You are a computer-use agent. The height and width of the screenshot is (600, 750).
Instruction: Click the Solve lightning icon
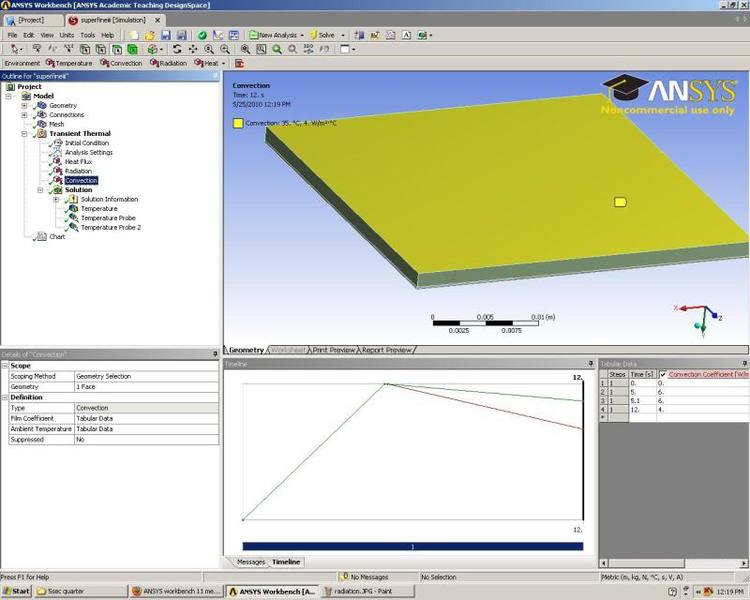click(314, 35)
